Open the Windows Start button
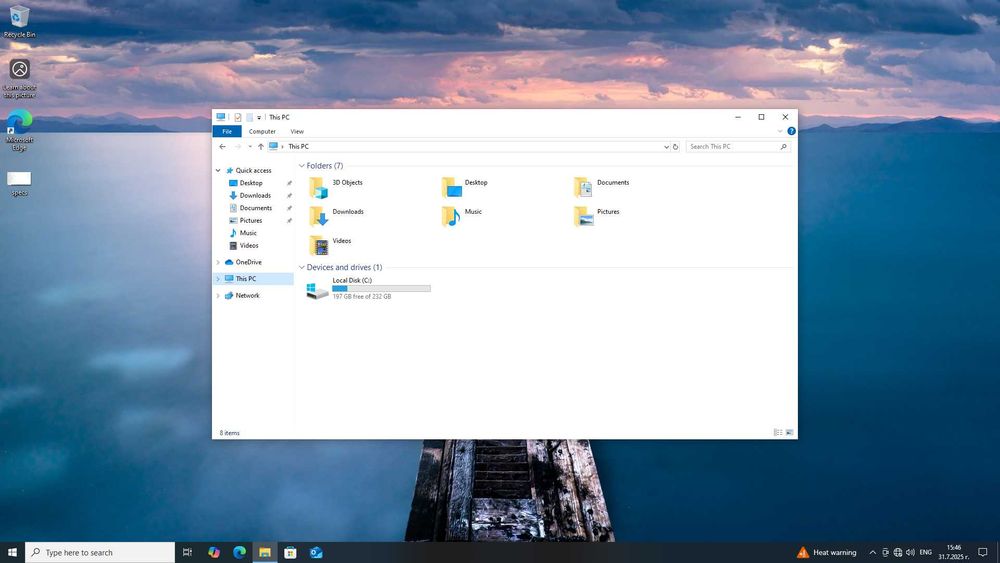Image resolution: width=1000 pixels, height=563 pixels. pos(12,553)
